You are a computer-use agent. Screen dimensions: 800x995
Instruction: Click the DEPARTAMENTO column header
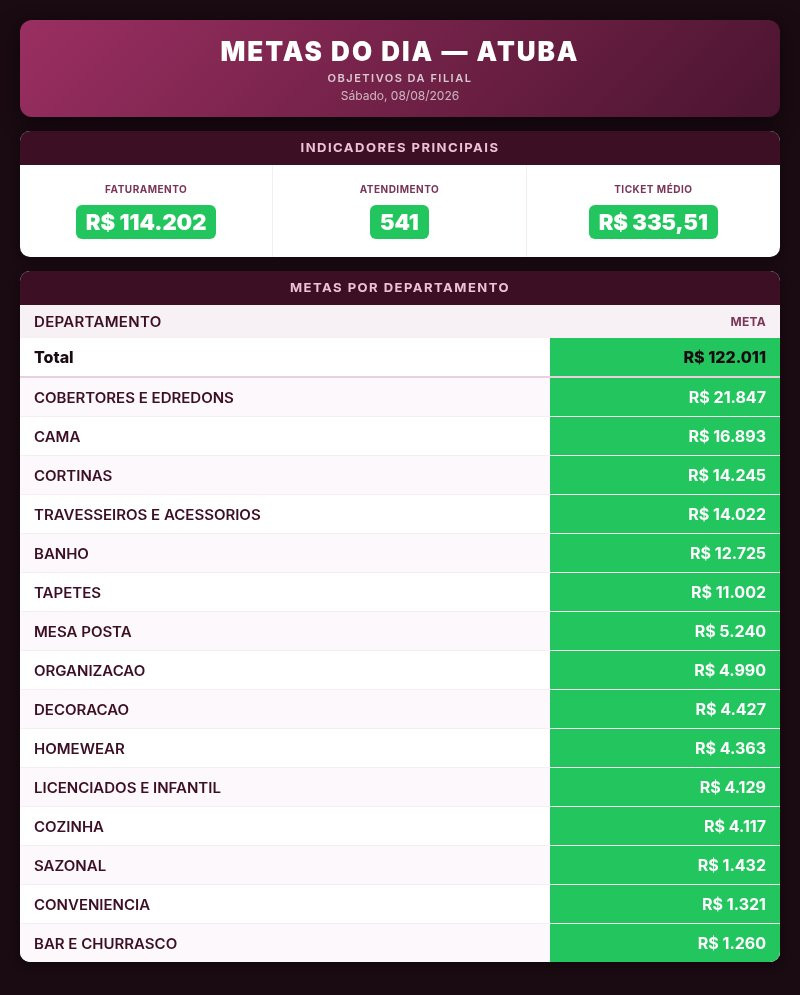pos(98,322)
